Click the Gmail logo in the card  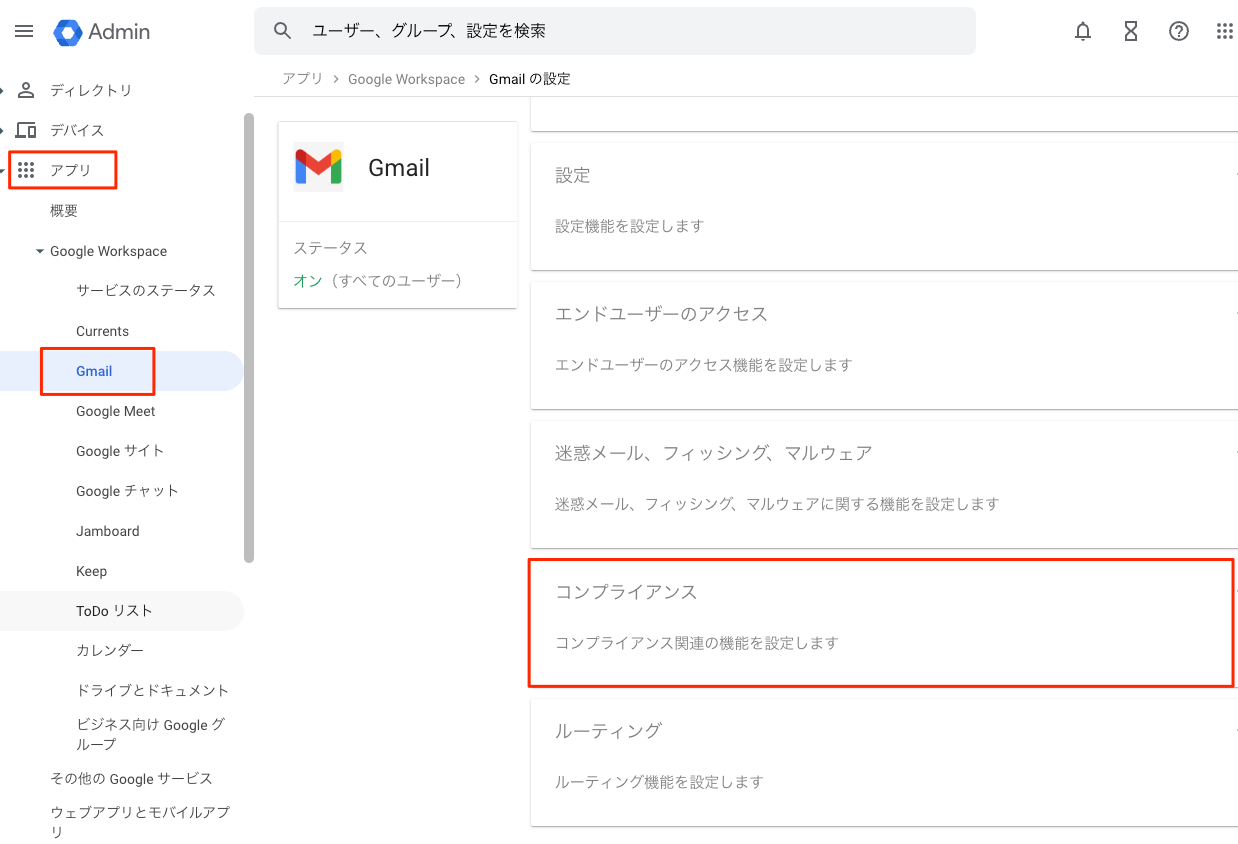click(318, 167)
